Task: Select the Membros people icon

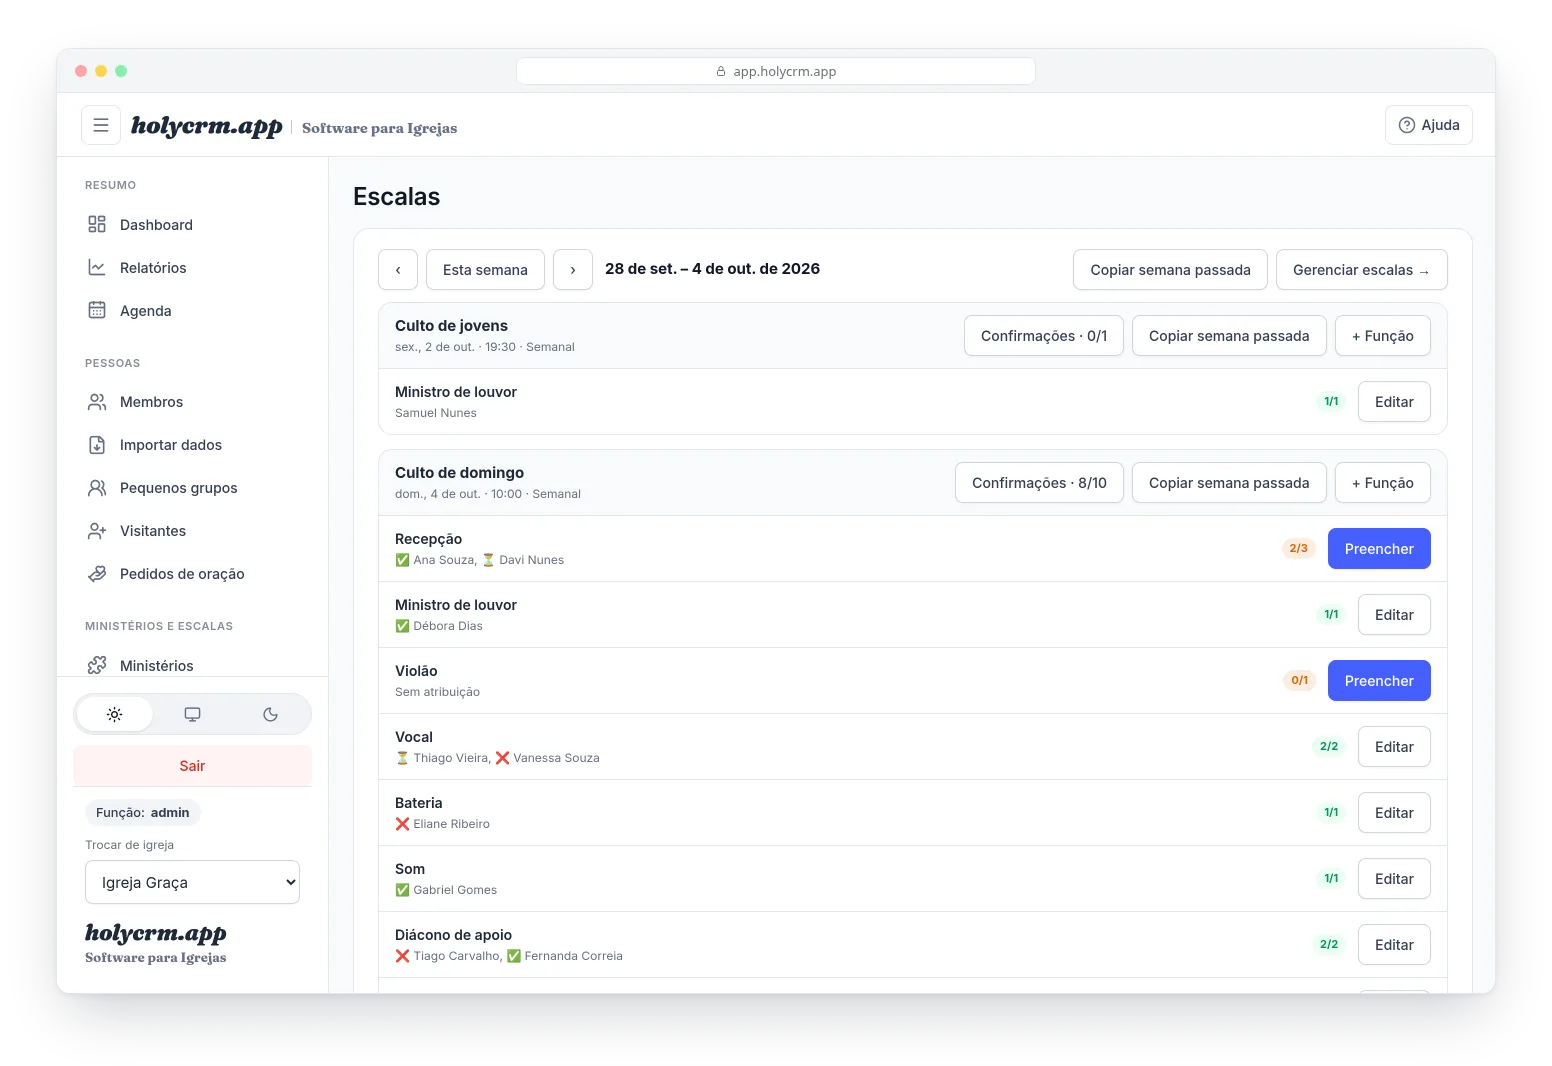Action: tap(97, 401)
